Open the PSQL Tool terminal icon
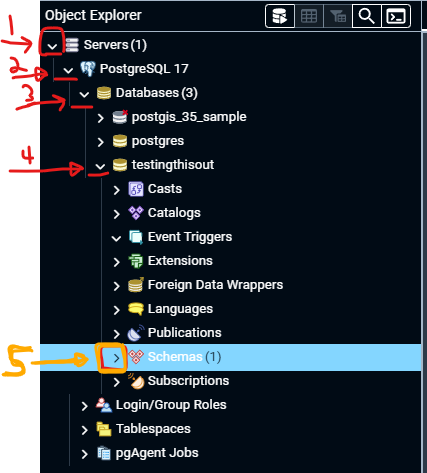The width and height of the screenshot is (427, 473). pyautogui.click(x=396, y=16)
